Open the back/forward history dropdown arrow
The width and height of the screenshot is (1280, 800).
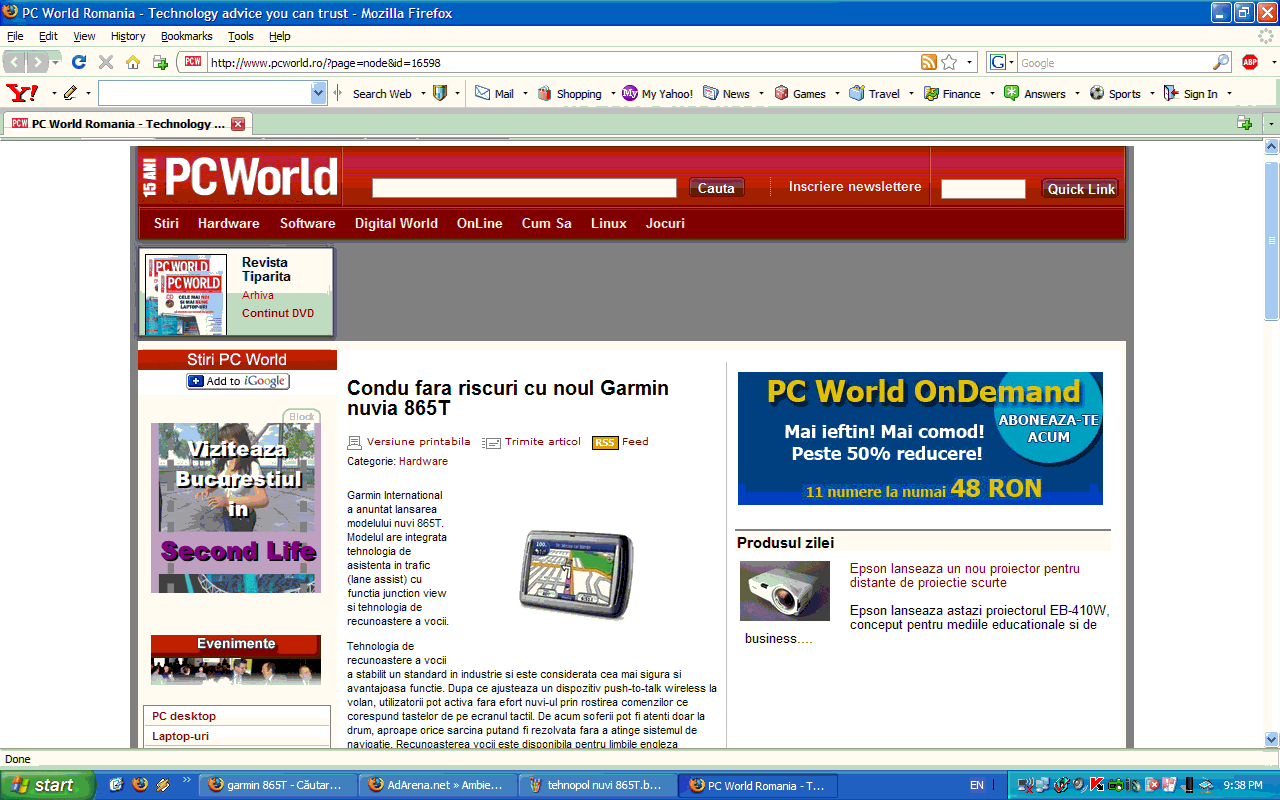pyautogui.click(x=56, y=62)
